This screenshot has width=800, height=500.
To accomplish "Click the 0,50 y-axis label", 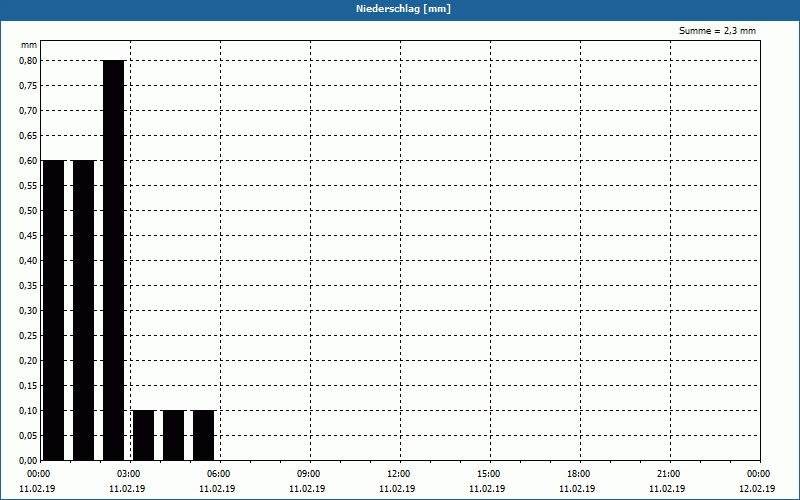I will coord(28,210).
